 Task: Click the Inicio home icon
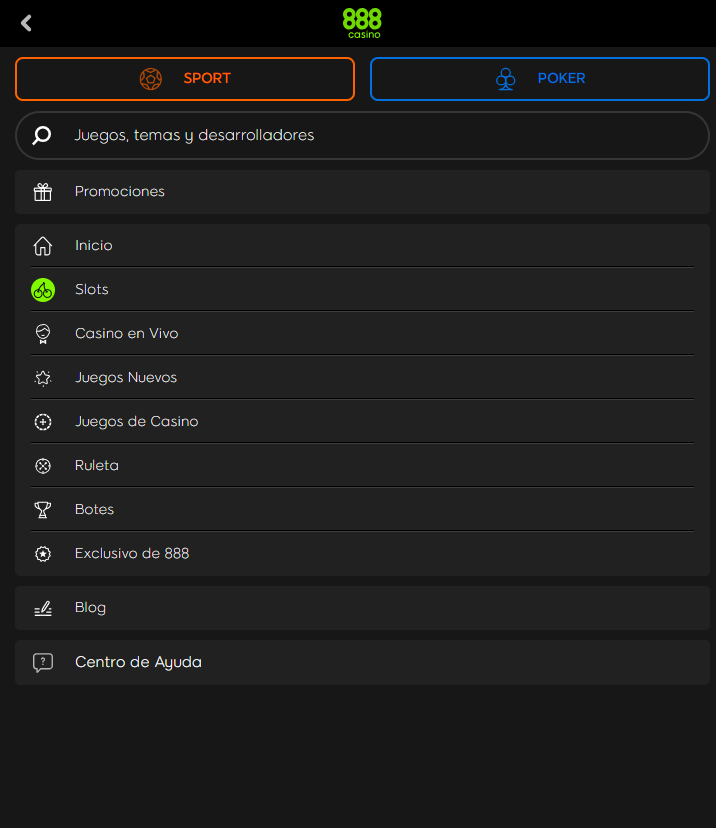[43, 246]
